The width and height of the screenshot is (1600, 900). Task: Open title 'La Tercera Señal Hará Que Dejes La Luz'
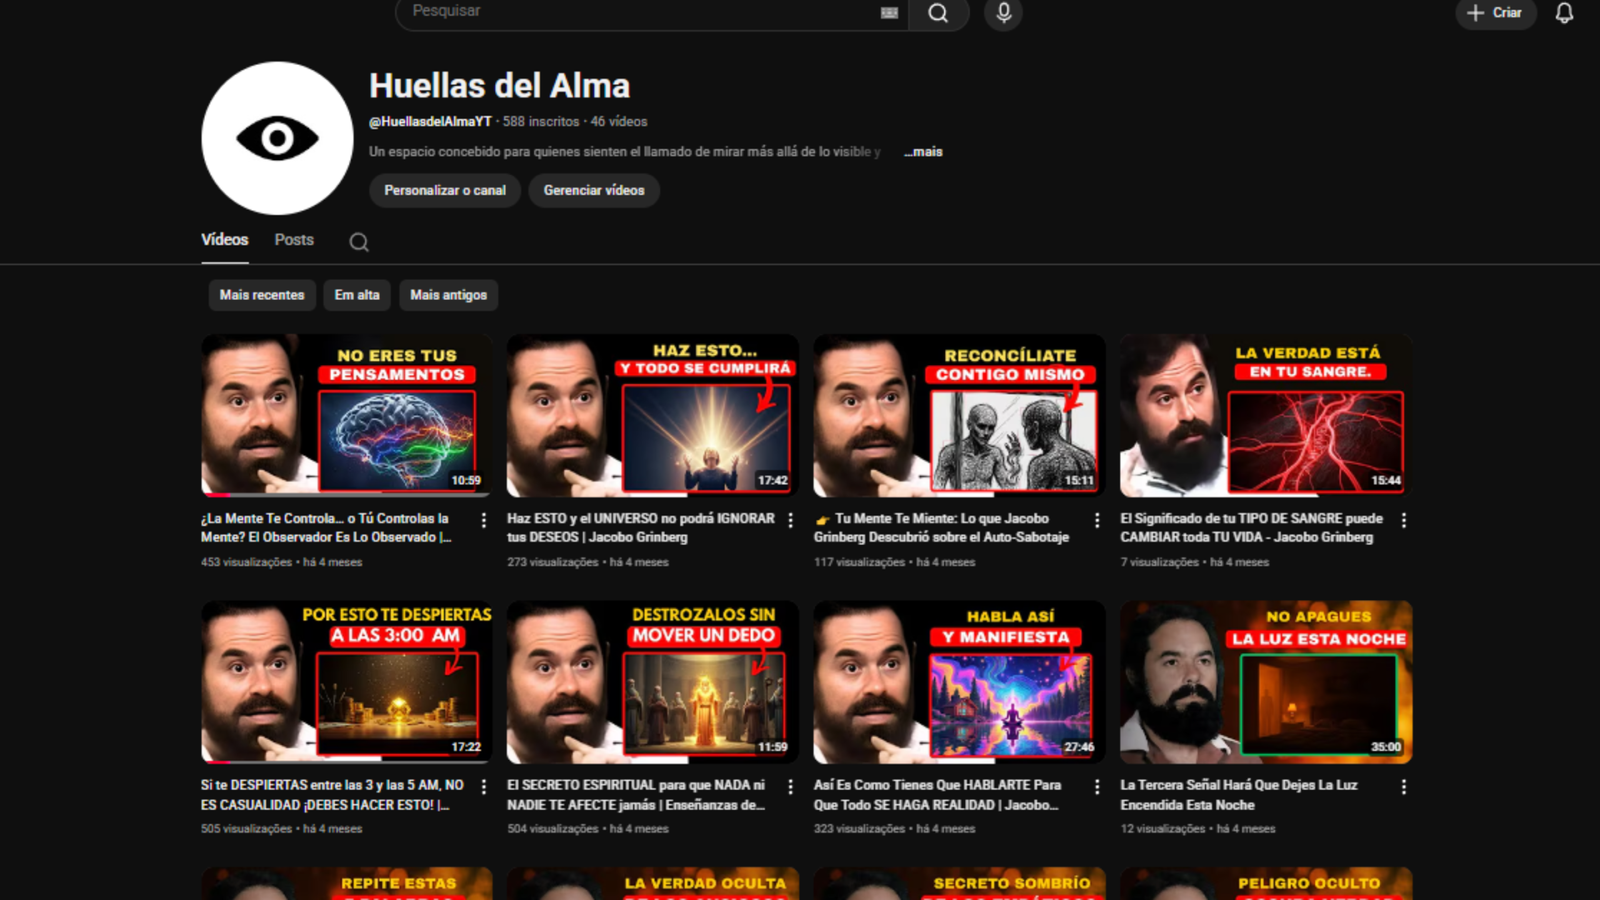pos(1239,795)
